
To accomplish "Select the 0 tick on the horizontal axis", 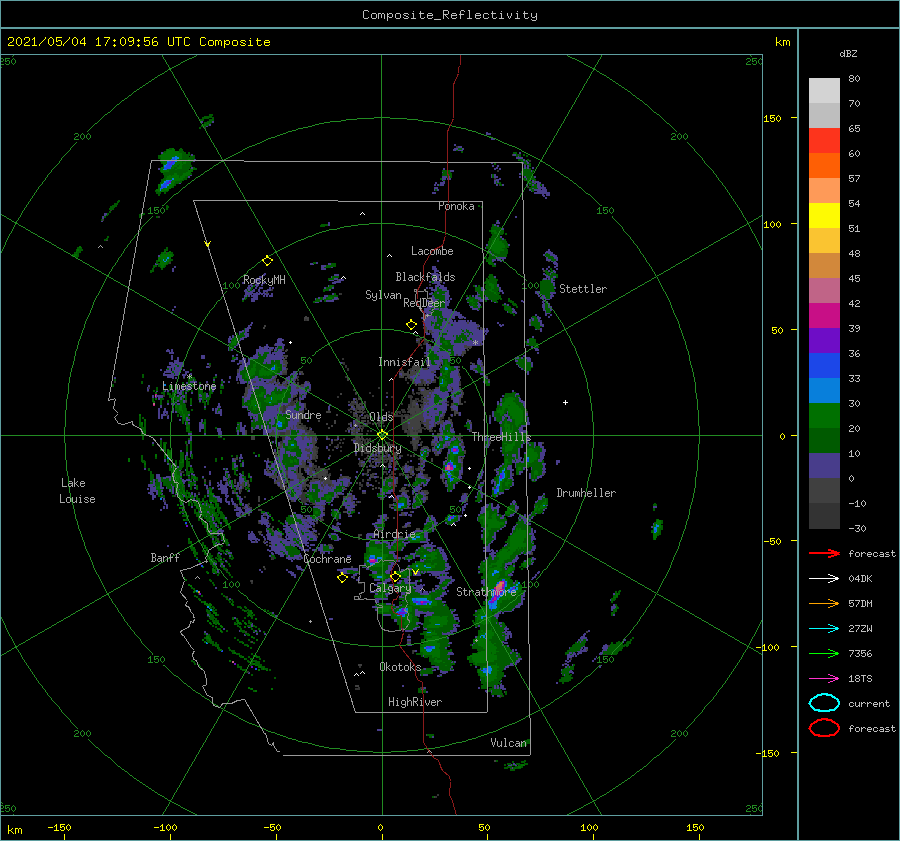I will pyautogui.click(x=380, y=827).
